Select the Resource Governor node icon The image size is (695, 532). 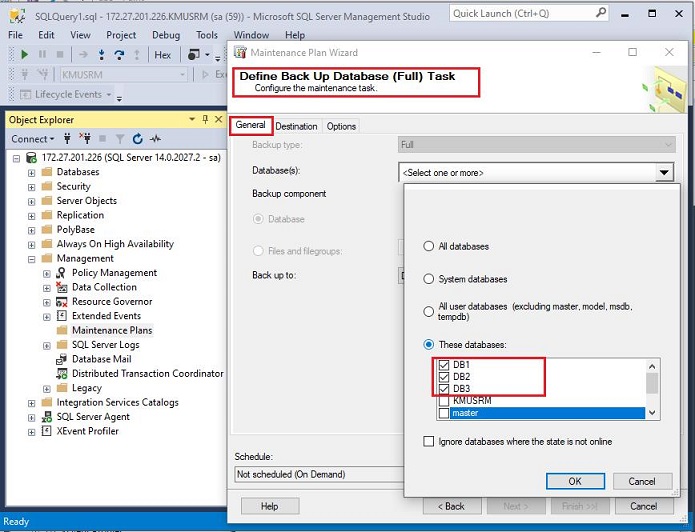[62, 301]
